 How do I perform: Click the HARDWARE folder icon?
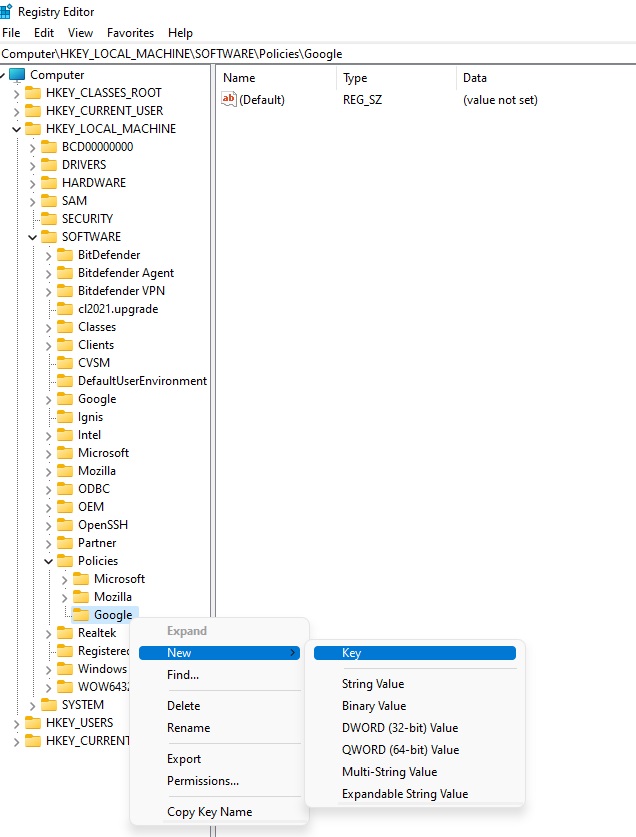(49, 183)
